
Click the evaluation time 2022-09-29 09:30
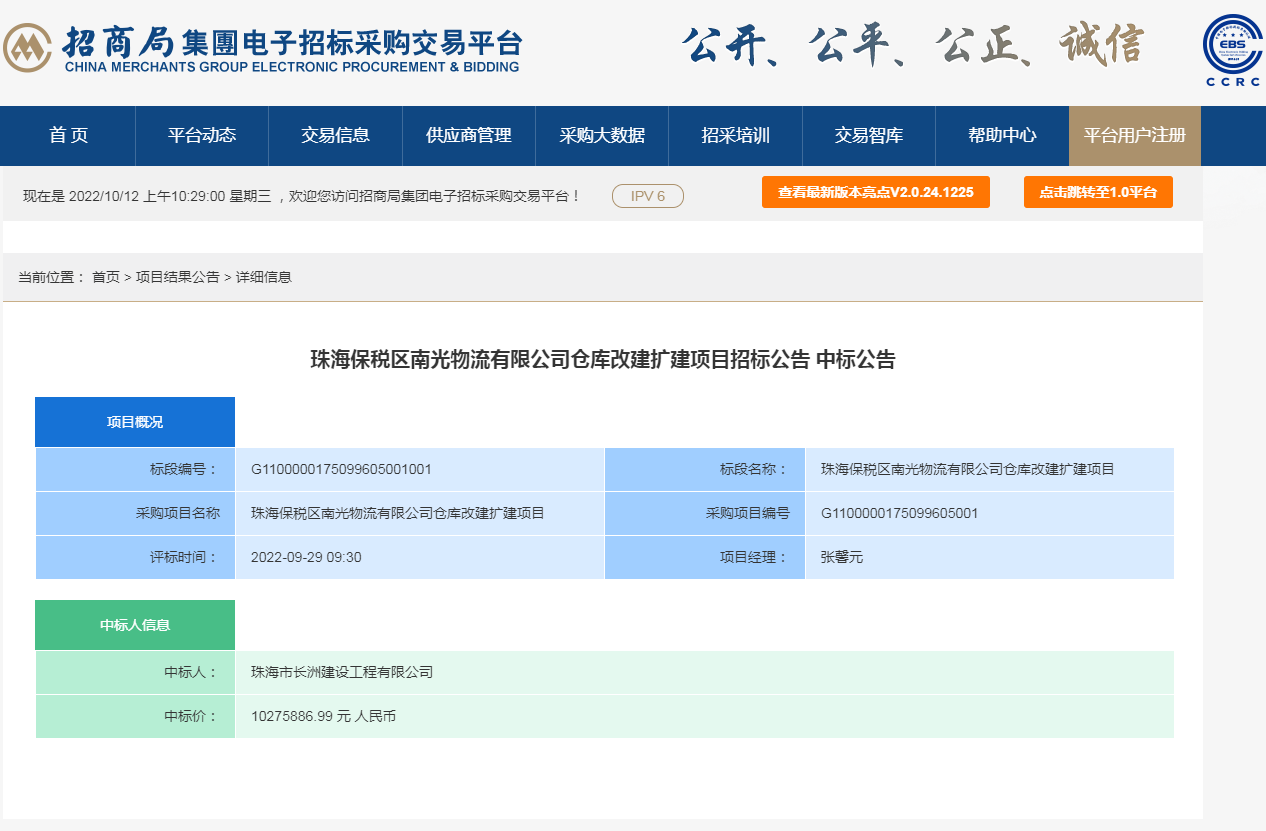coord(306,557)
